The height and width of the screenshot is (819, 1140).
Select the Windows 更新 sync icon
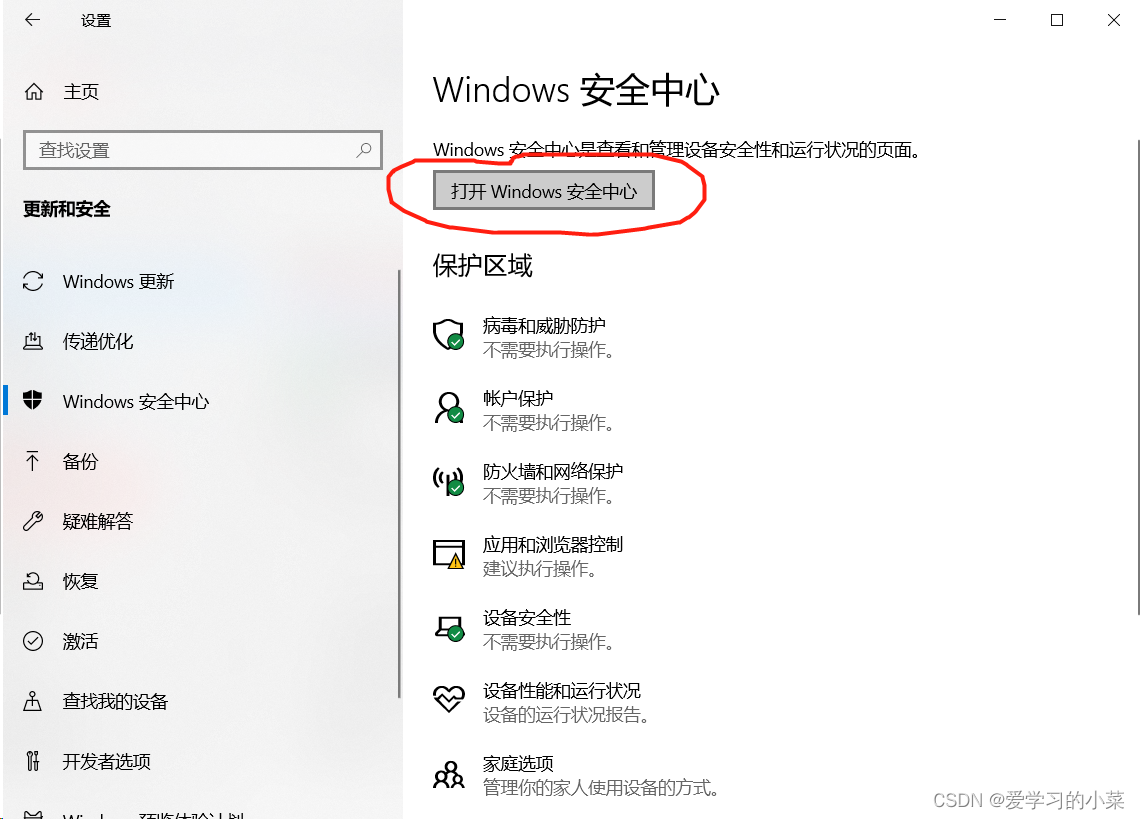33,281
